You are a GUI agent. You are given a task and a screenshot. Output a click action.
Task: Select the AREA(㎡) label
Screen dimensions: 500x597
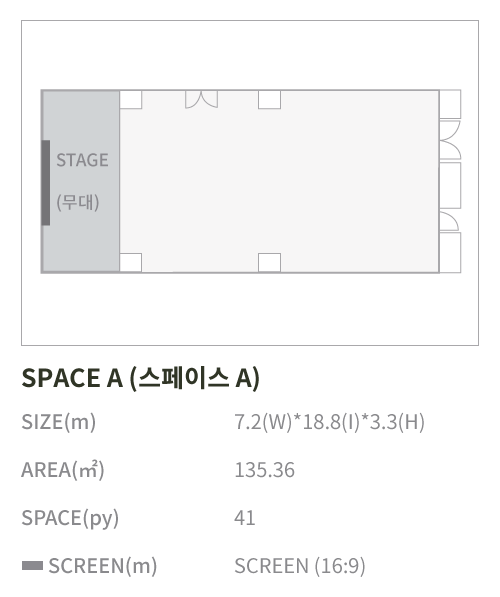[63, 470]
